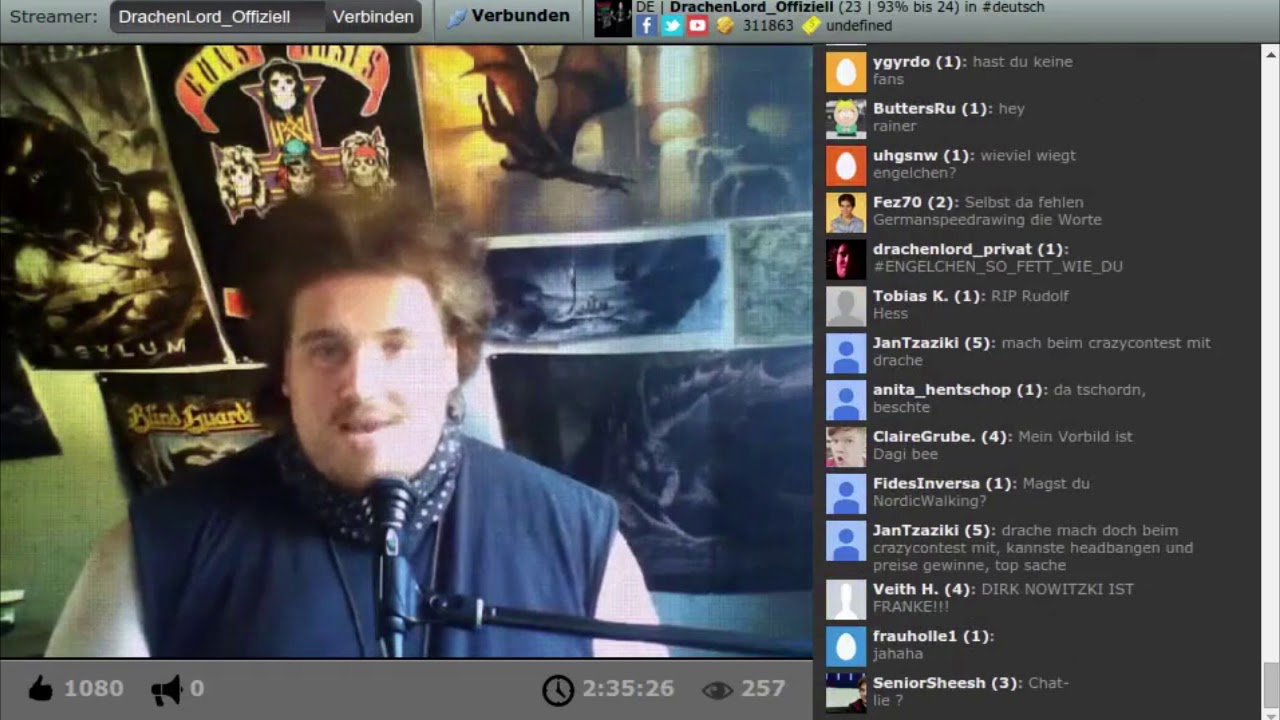Click the gold coins icon
This screenshot has width=1280, height=720.
click(x=725, y=26)
